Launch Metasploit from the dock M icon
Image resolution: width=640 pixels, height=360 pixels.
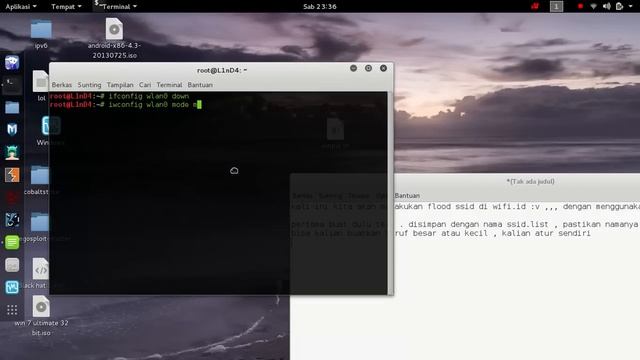tap(12, 129)
